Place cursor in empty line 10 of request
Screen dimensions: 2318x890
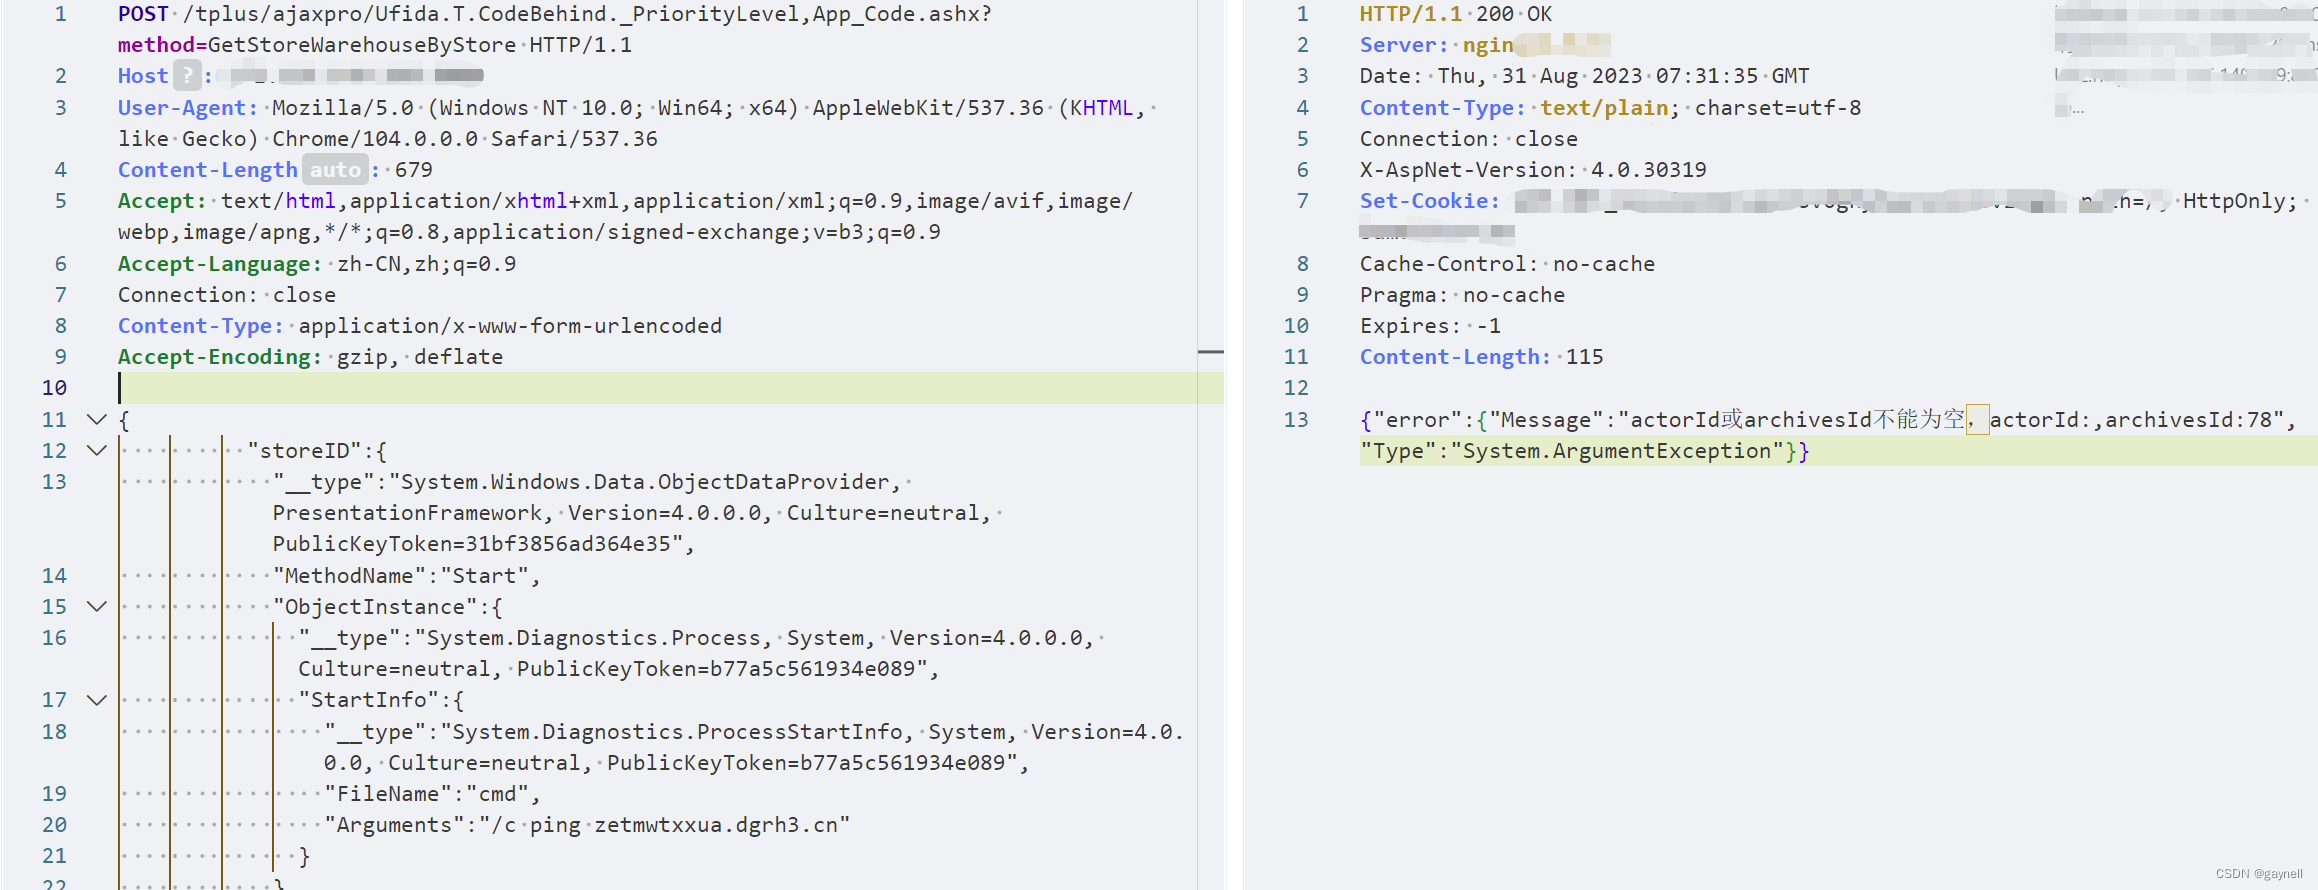(x=670, y=388)
